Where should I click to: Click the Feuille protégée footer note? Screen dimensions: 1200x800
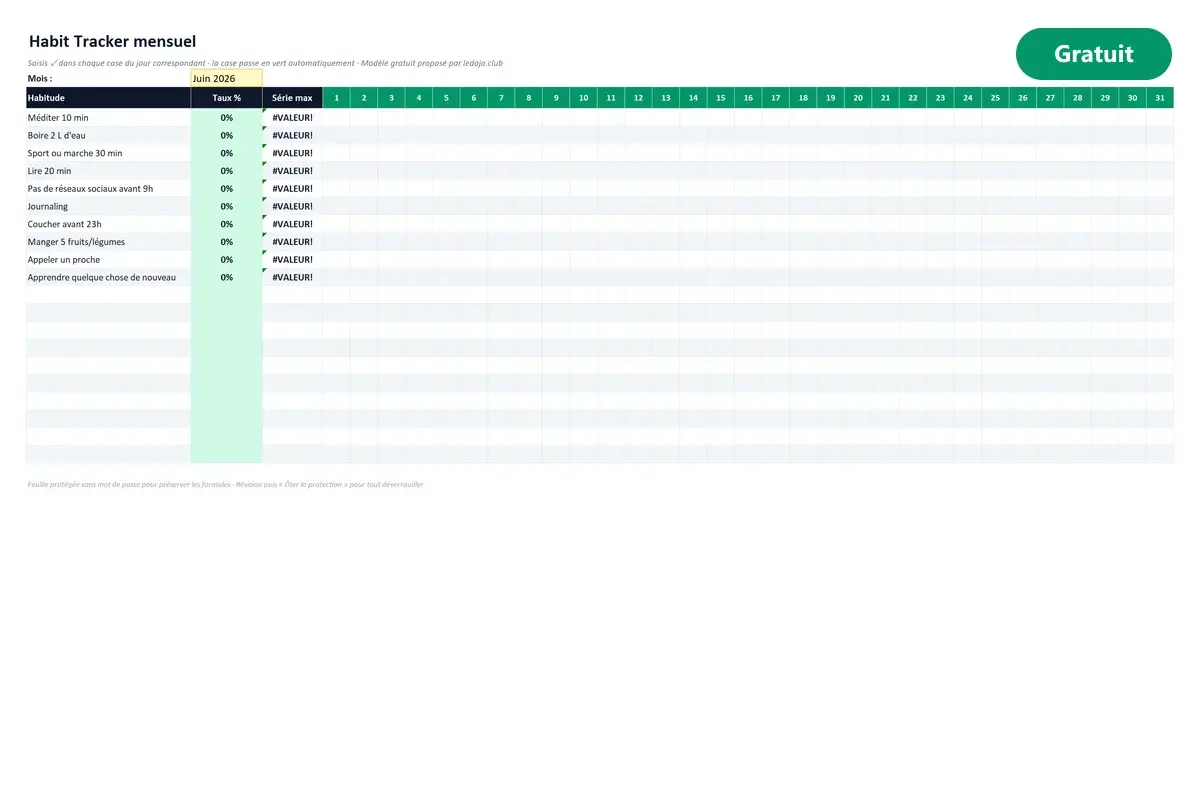pyautogui.click(x=226, y=484)
